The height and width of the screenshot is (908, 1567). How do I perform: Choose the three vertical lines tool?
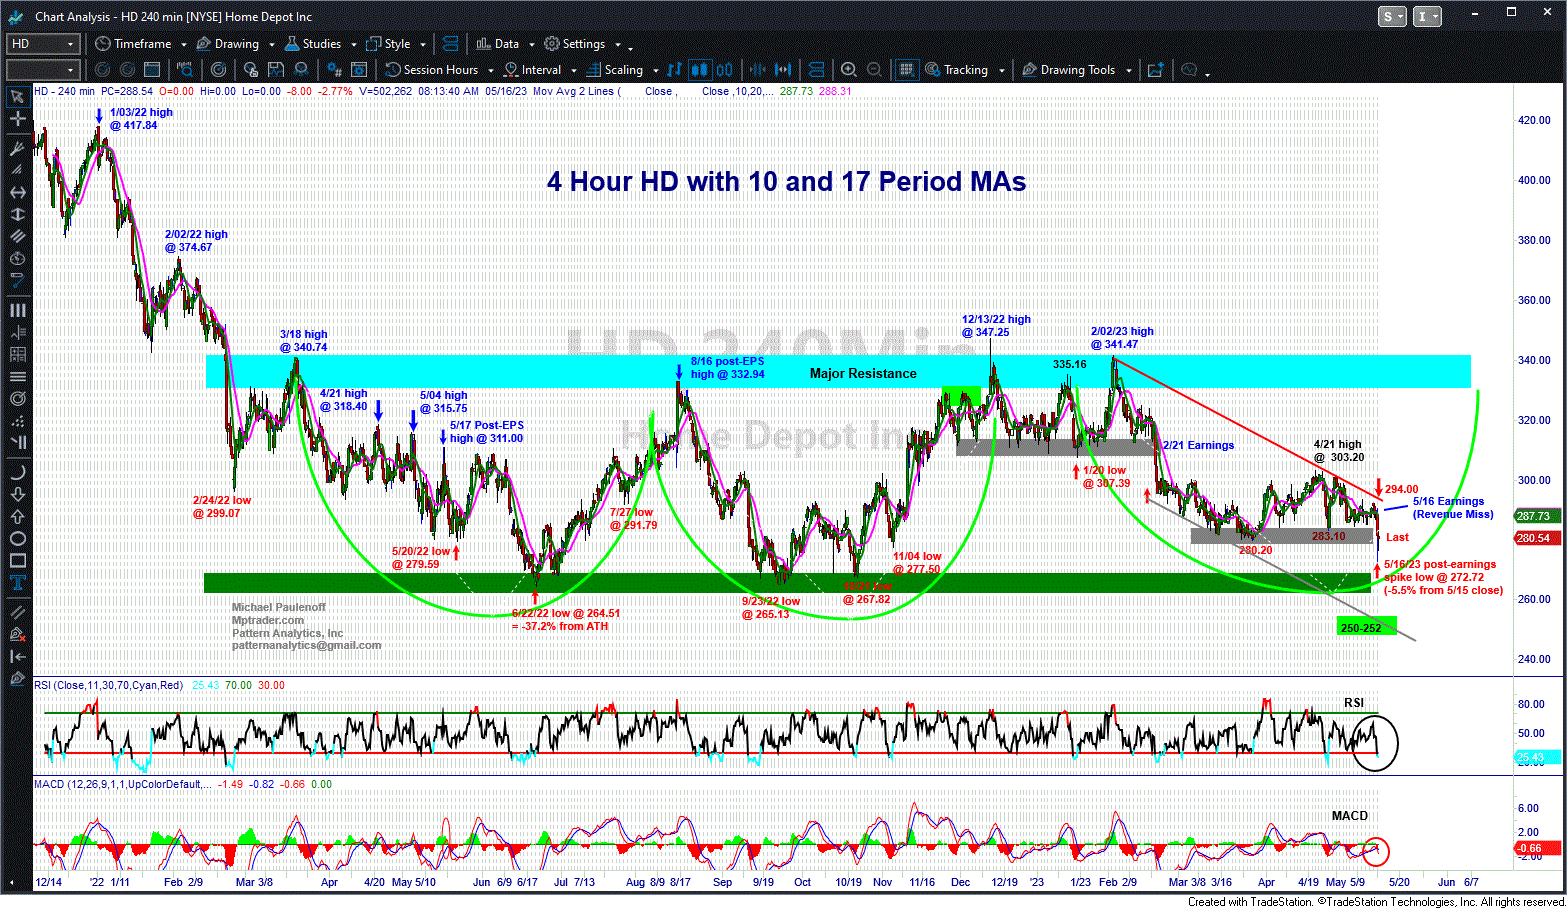click(x=17, y=311)
